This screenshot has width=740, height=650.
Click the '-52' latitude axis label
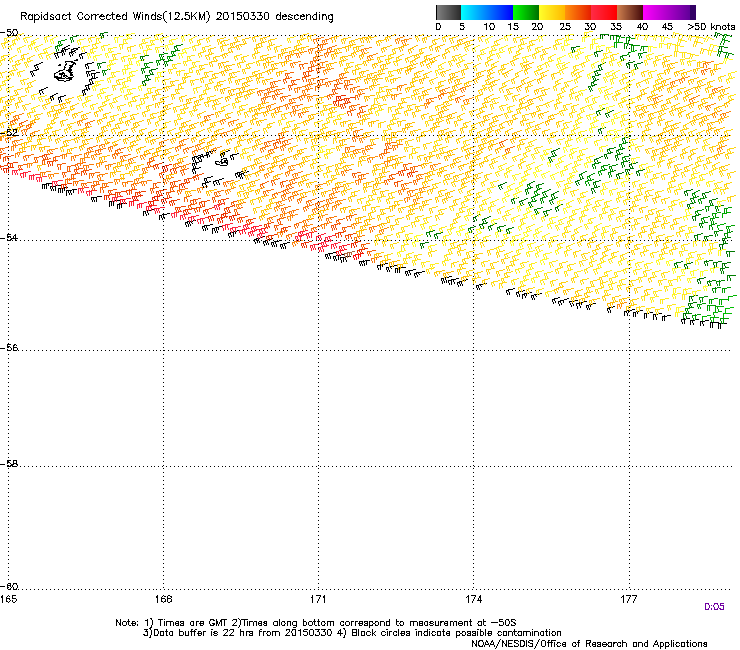(x=9, y=133)
